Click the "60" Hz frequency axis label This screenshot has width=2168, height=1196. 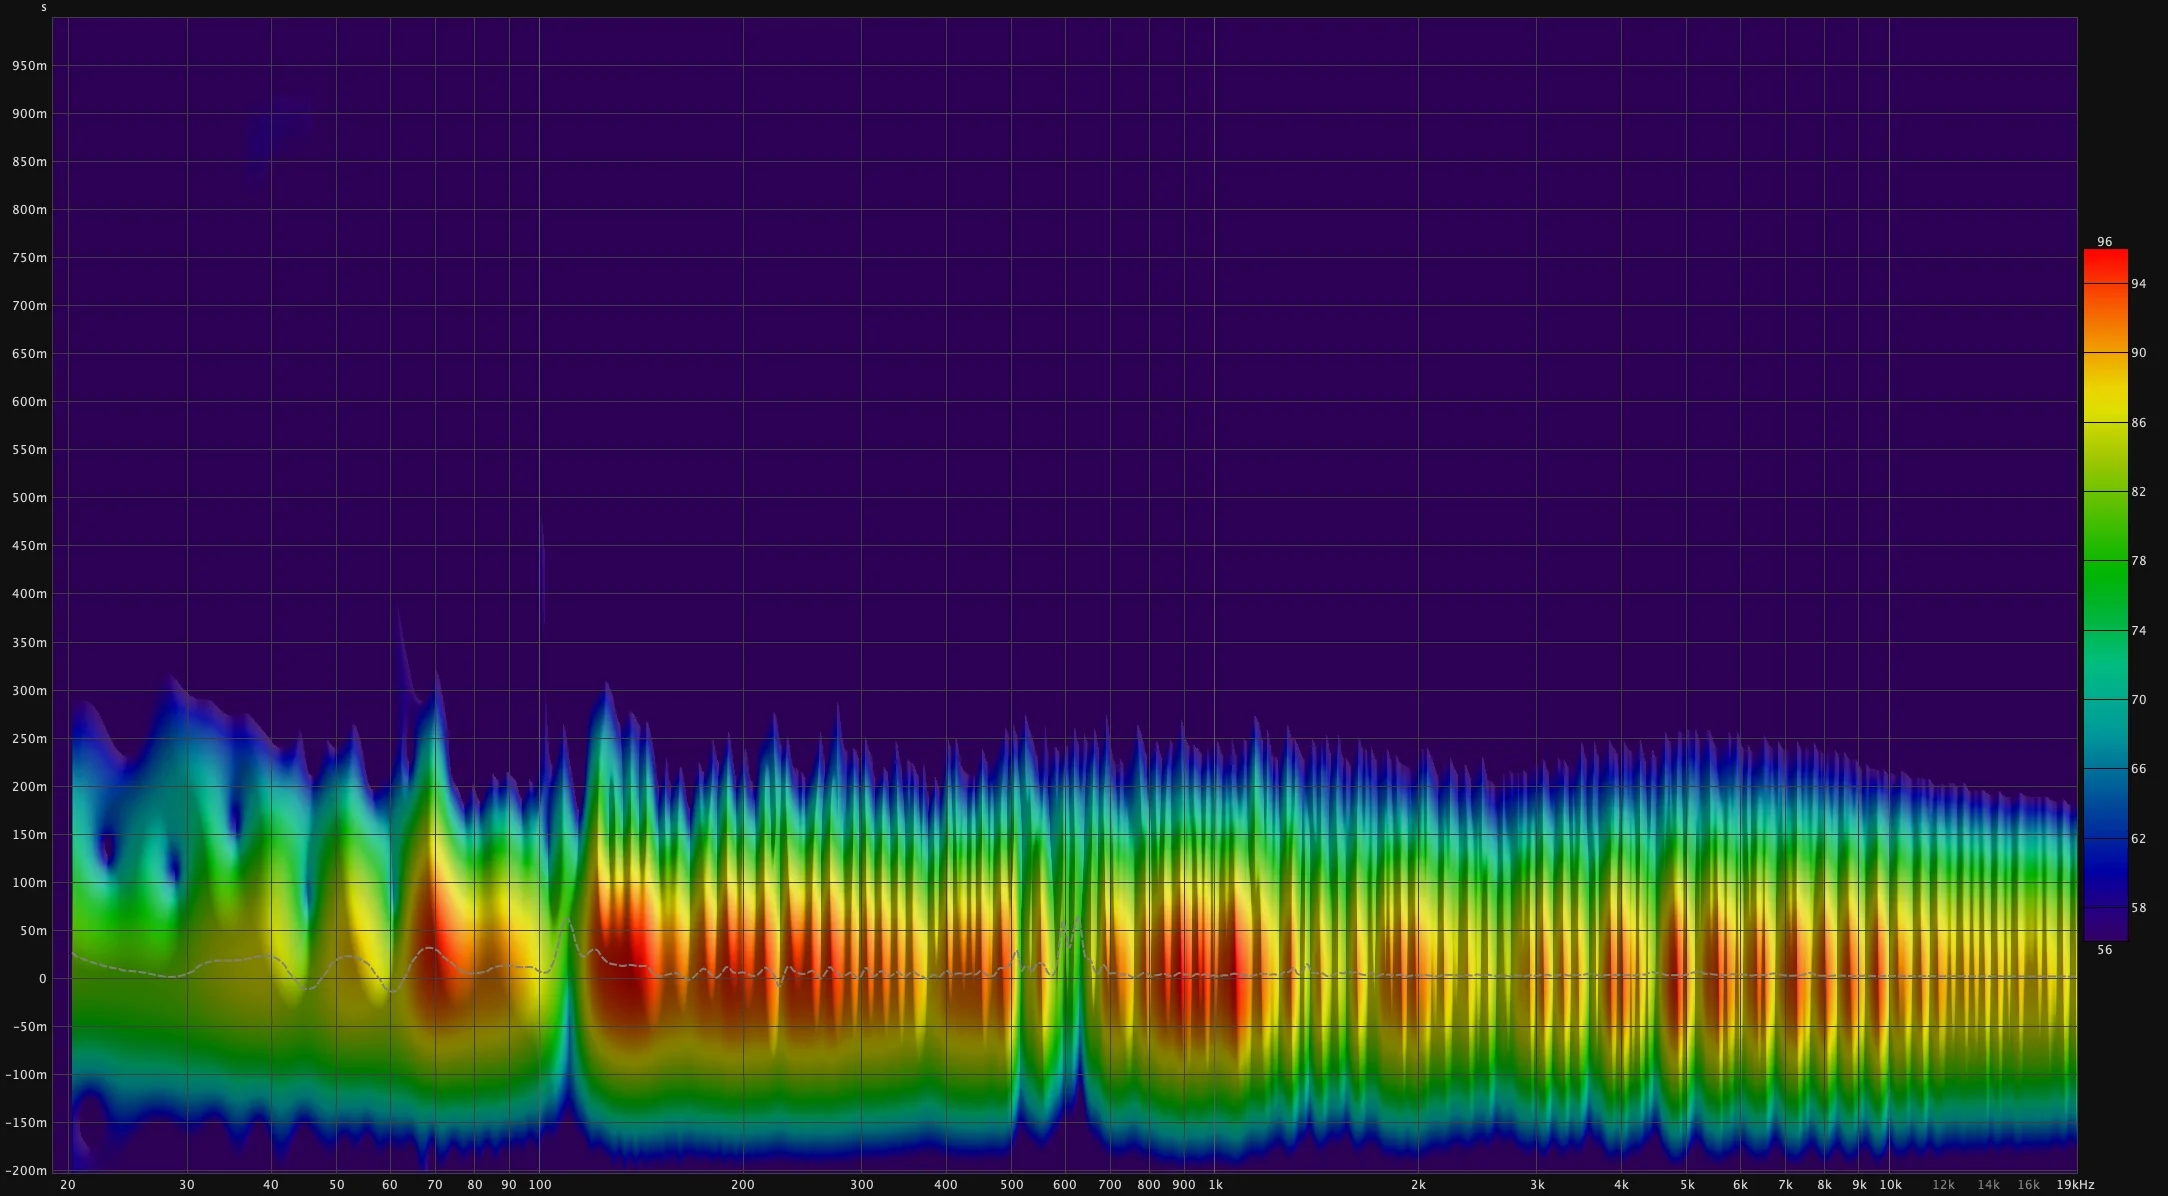tap(390, 1185)
